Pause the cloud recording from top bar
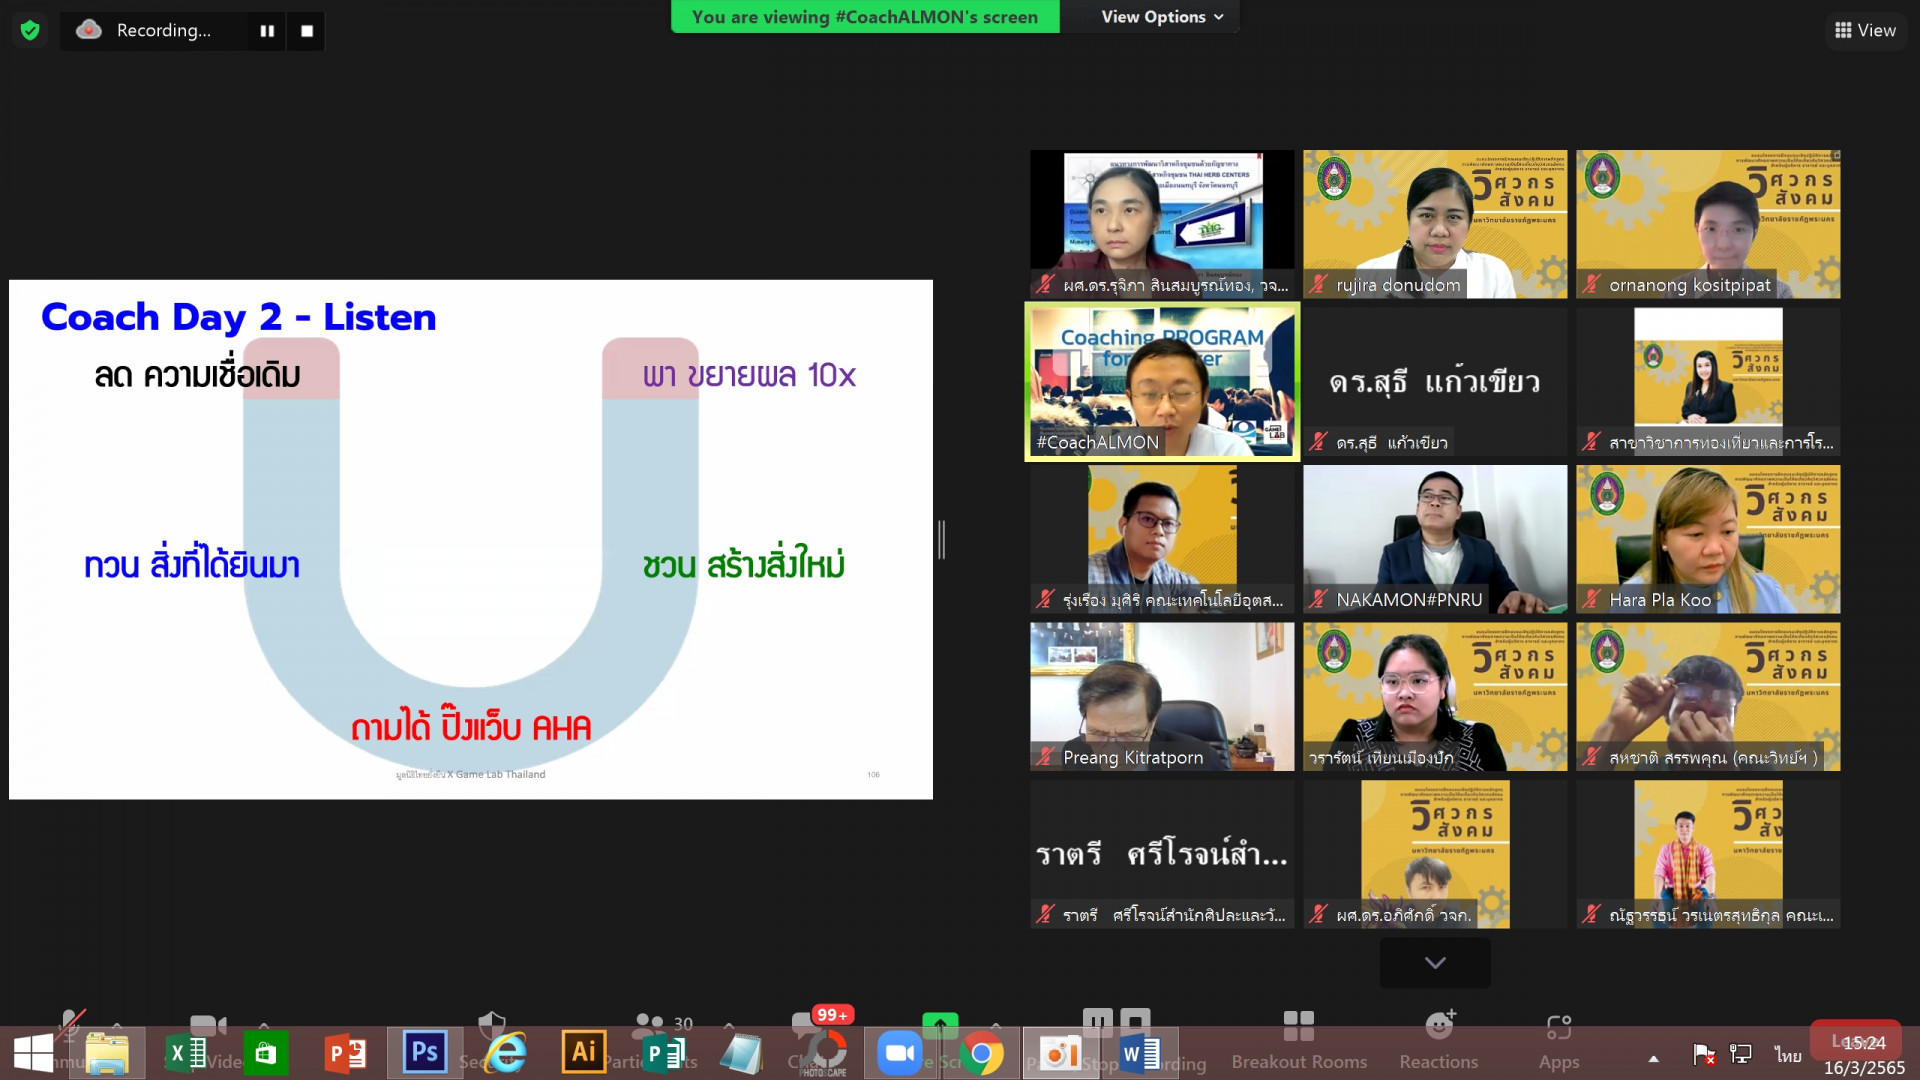1920x1080 pixels. [267, 31]
